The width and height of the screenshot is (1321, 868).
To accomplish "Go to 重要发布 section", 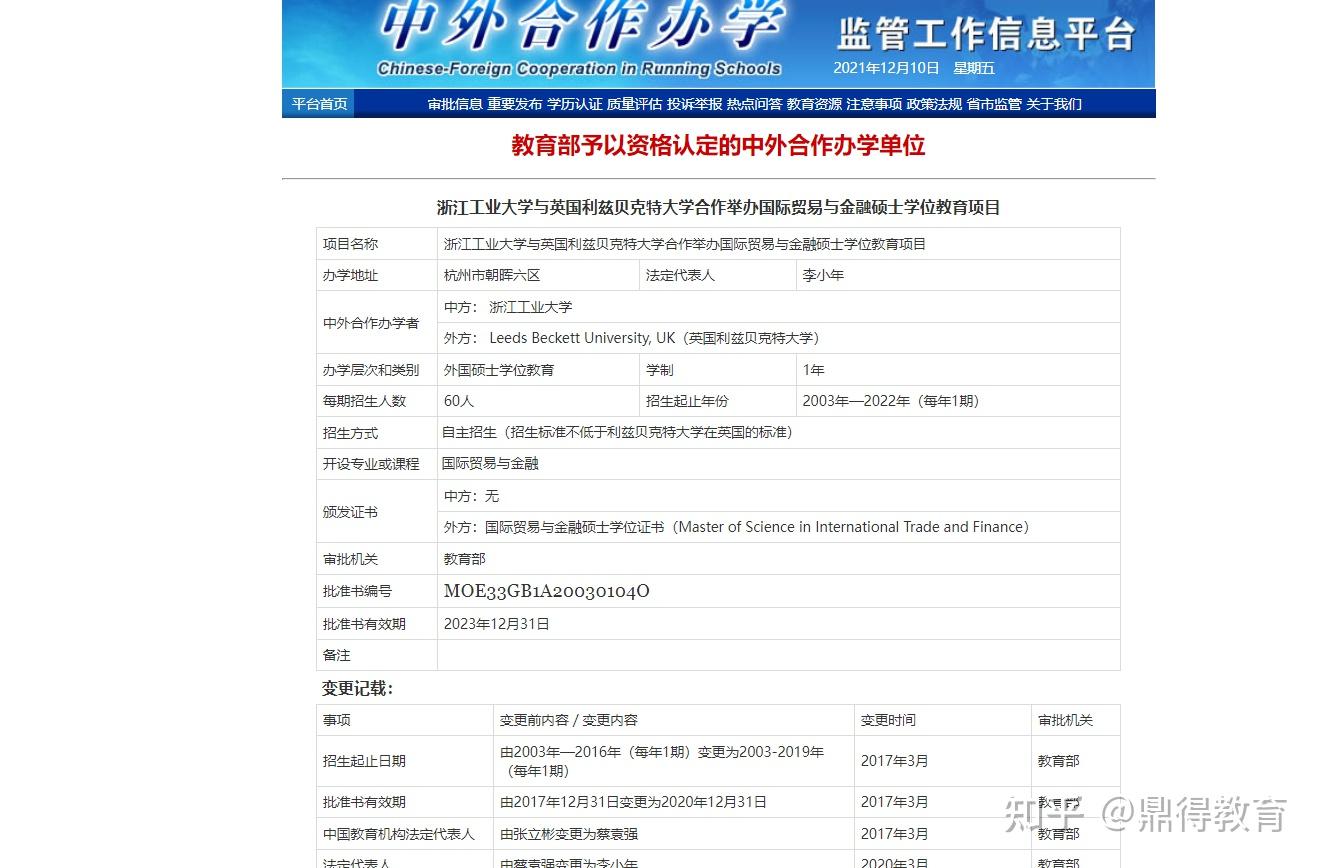I will [x=515, y=104].
